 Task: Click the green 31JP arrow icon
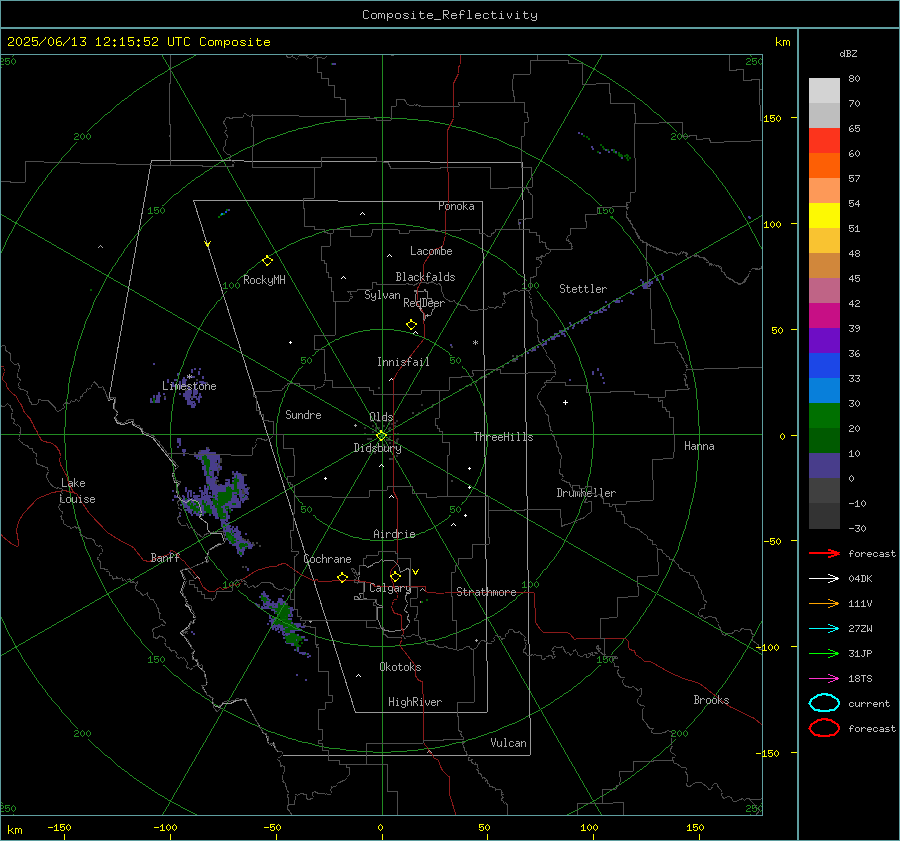tap(824, 653)
